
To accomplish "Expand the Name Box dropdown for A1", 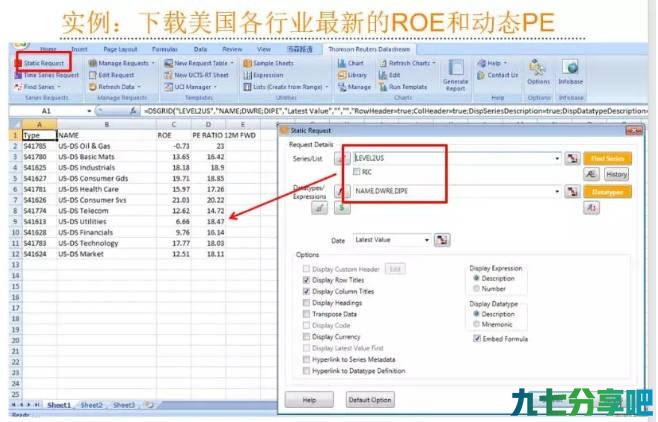I will 89,111.
